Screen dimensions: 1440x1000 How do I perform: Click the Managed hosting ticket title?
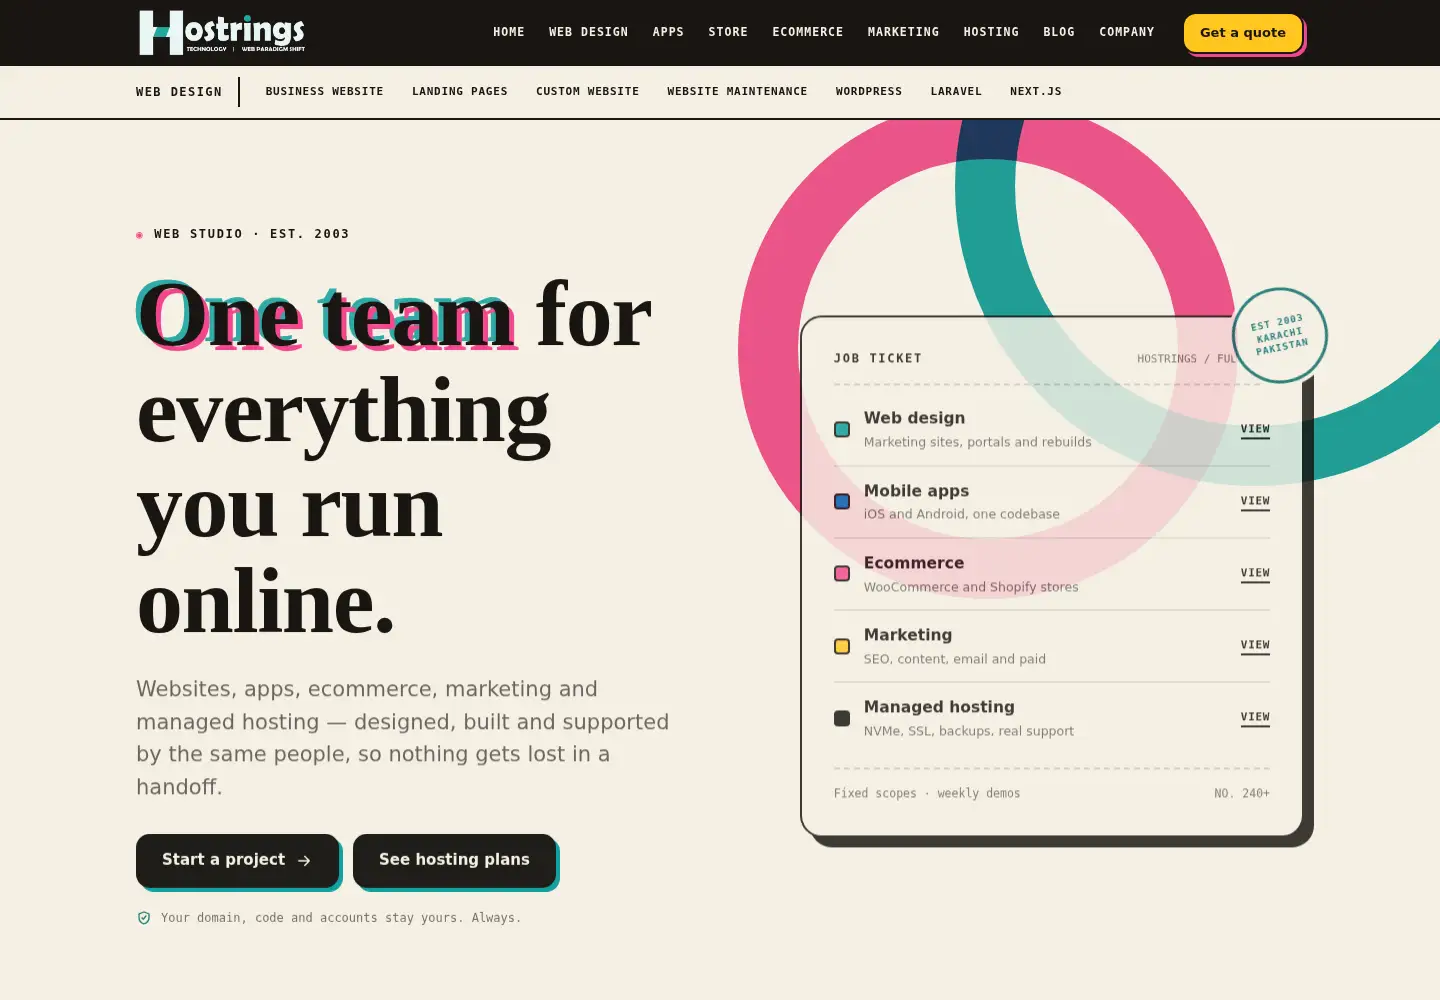click(x=939, y=707)
